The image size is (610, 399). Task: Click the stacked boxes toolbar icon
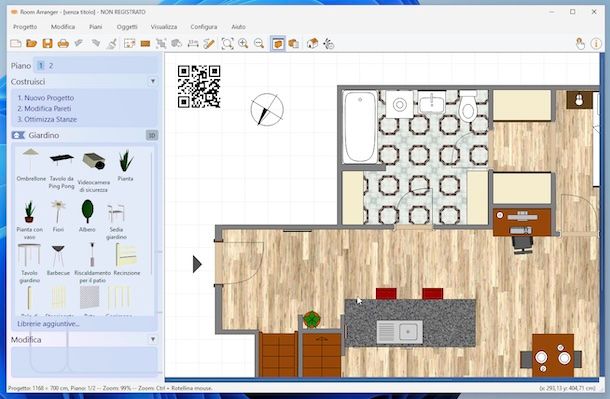(x=294, y=44)
